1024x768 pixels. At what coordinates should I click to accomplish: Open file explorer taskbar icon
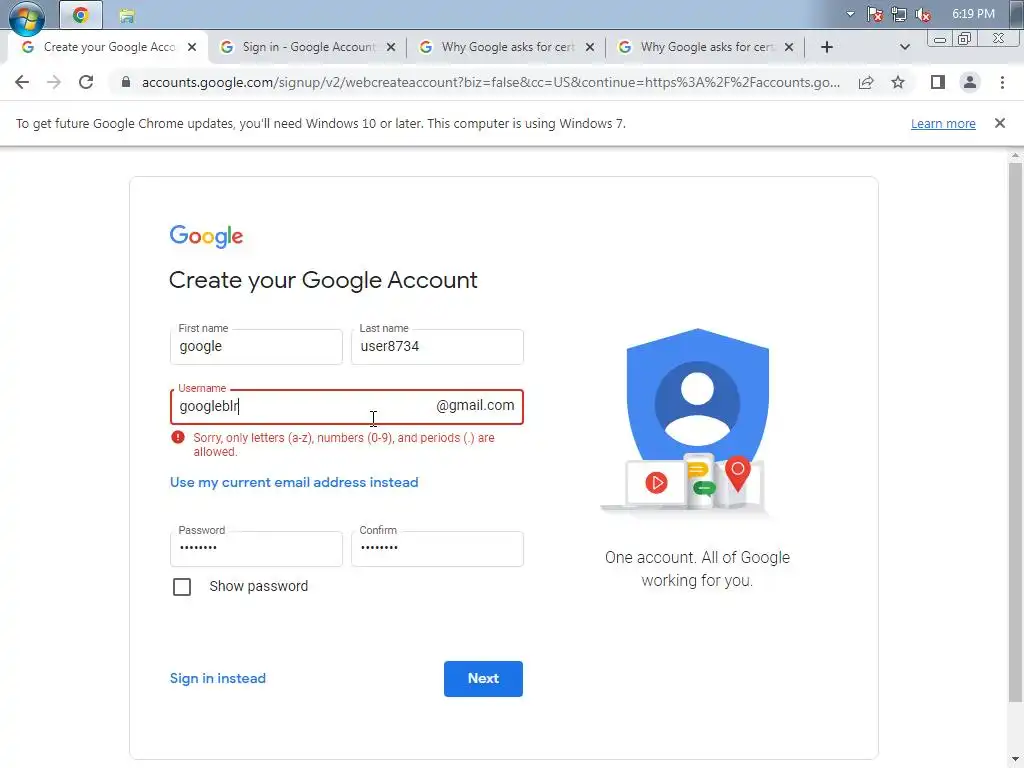click(127, 15)
